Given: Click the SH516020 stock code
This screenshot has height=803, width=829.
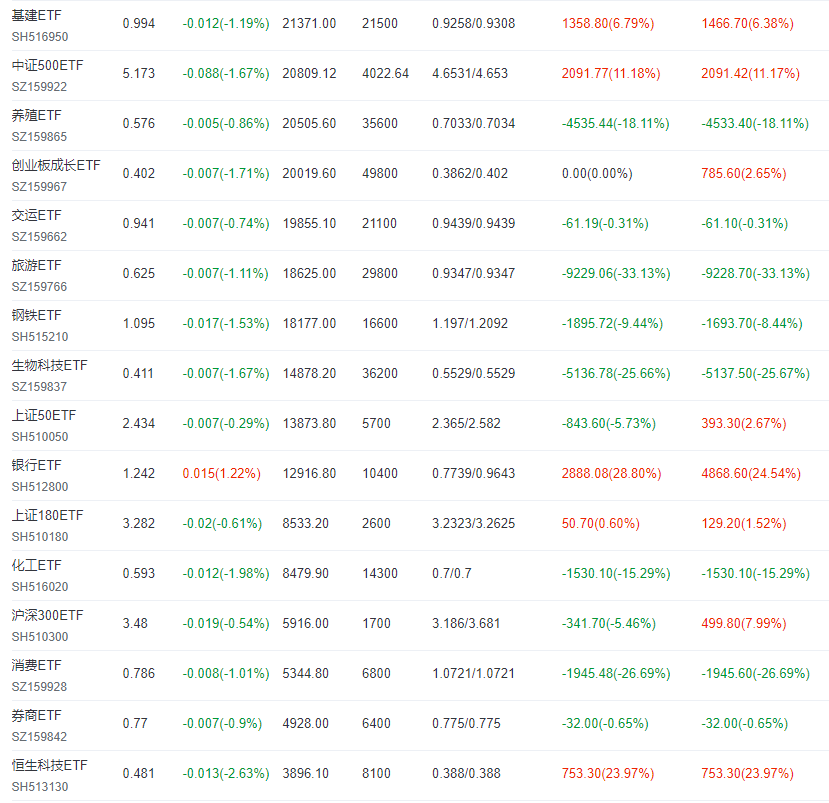Looking at the screenshot, I should click(x=40, y=587).
